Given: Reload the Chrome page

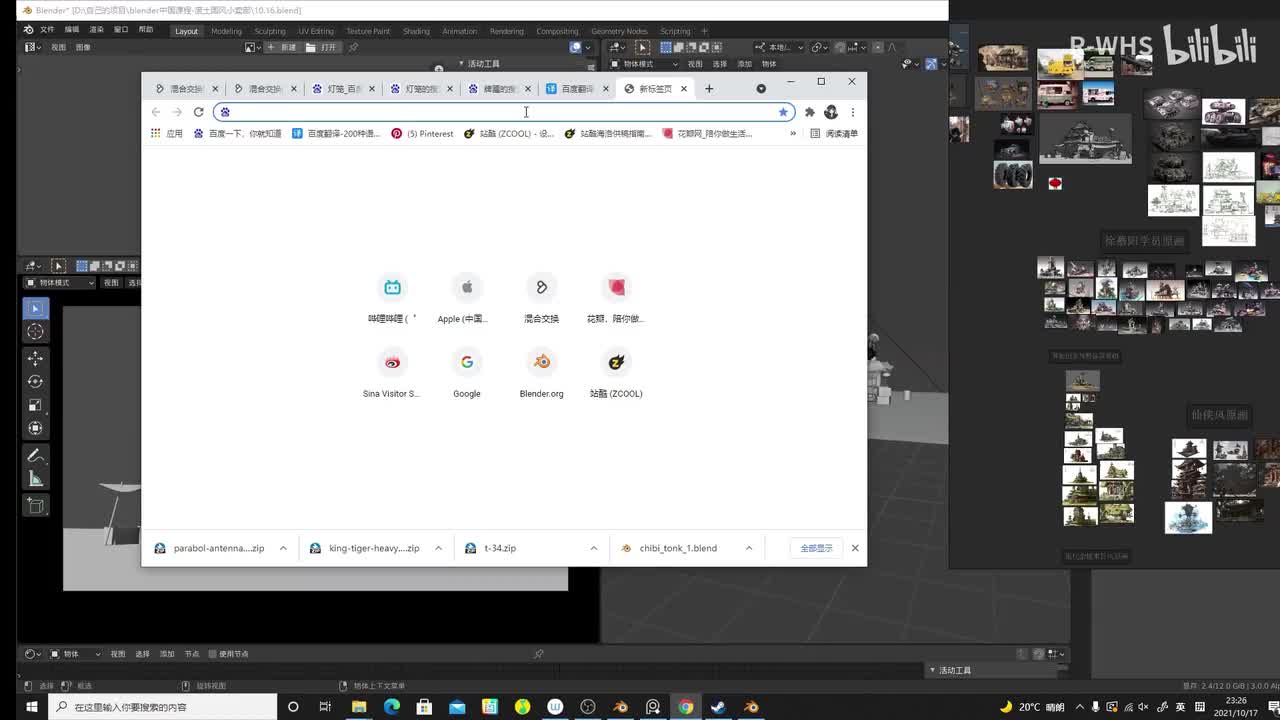Looking at the screenshot, I should 198,112.
